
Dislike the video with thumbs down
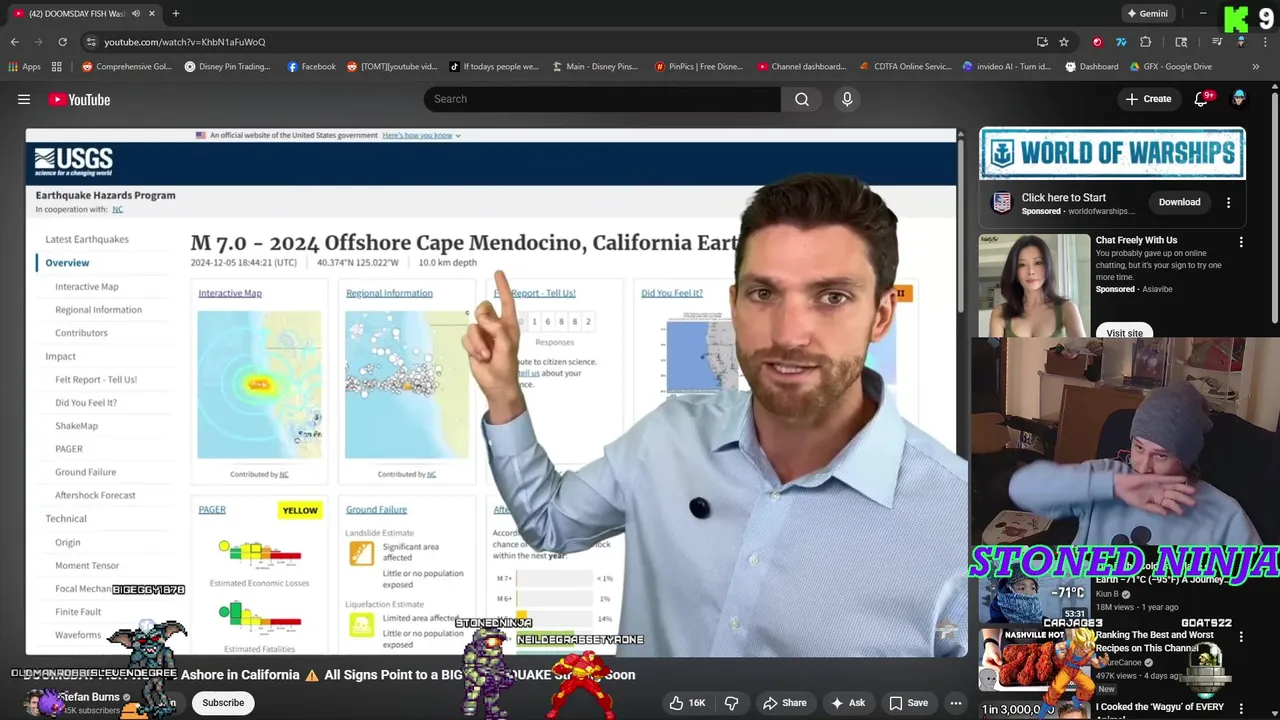731,703
